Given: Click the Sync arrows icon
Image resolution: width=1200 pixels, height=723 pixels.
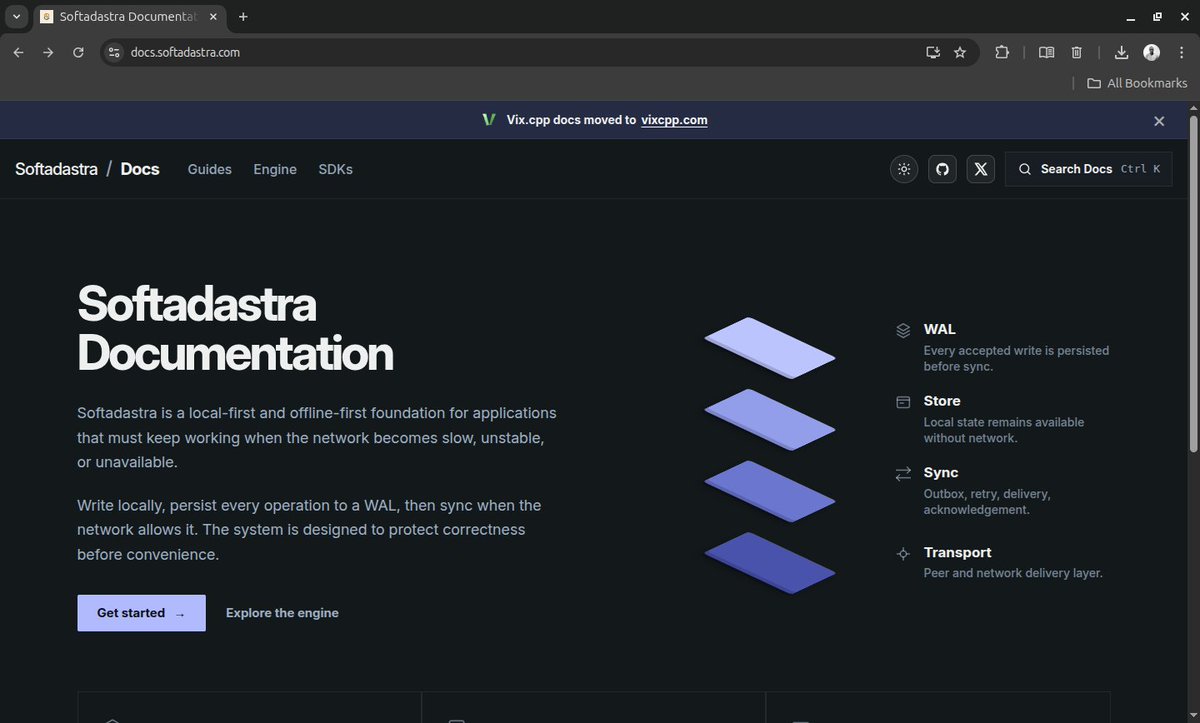Looking at the screenshot, I should (x=903, y=473).
